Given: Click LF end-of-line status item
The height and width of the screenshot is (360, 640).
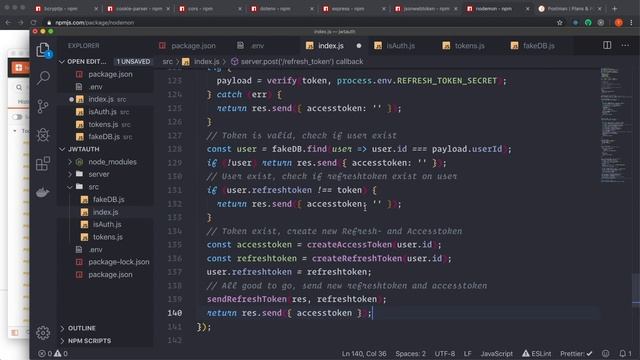Looking at the screenshot, I should pos(468,353).
